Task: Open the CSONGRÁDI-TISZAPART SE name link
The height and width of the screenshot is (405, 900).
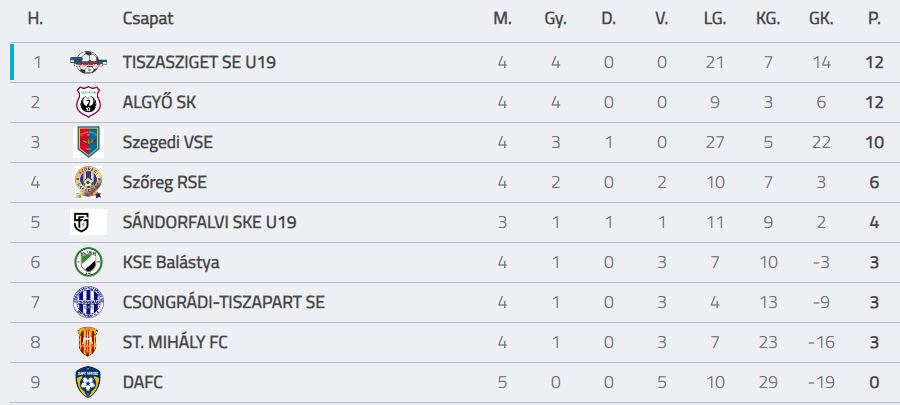Action: point(223,302)
